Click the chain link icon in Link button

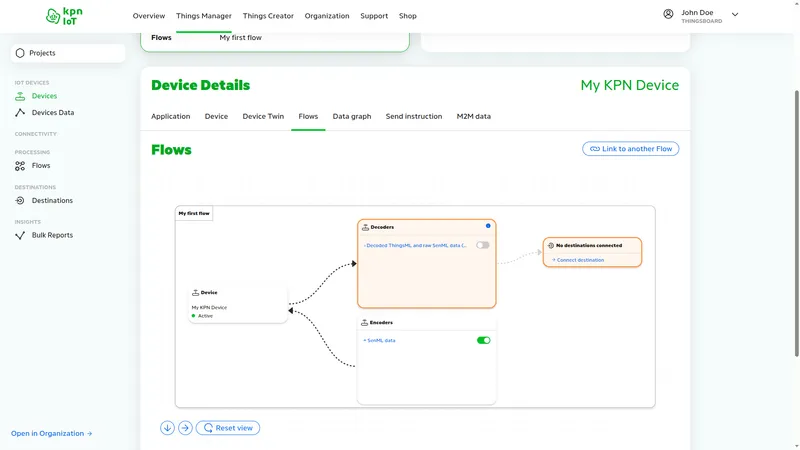point(594,149)
